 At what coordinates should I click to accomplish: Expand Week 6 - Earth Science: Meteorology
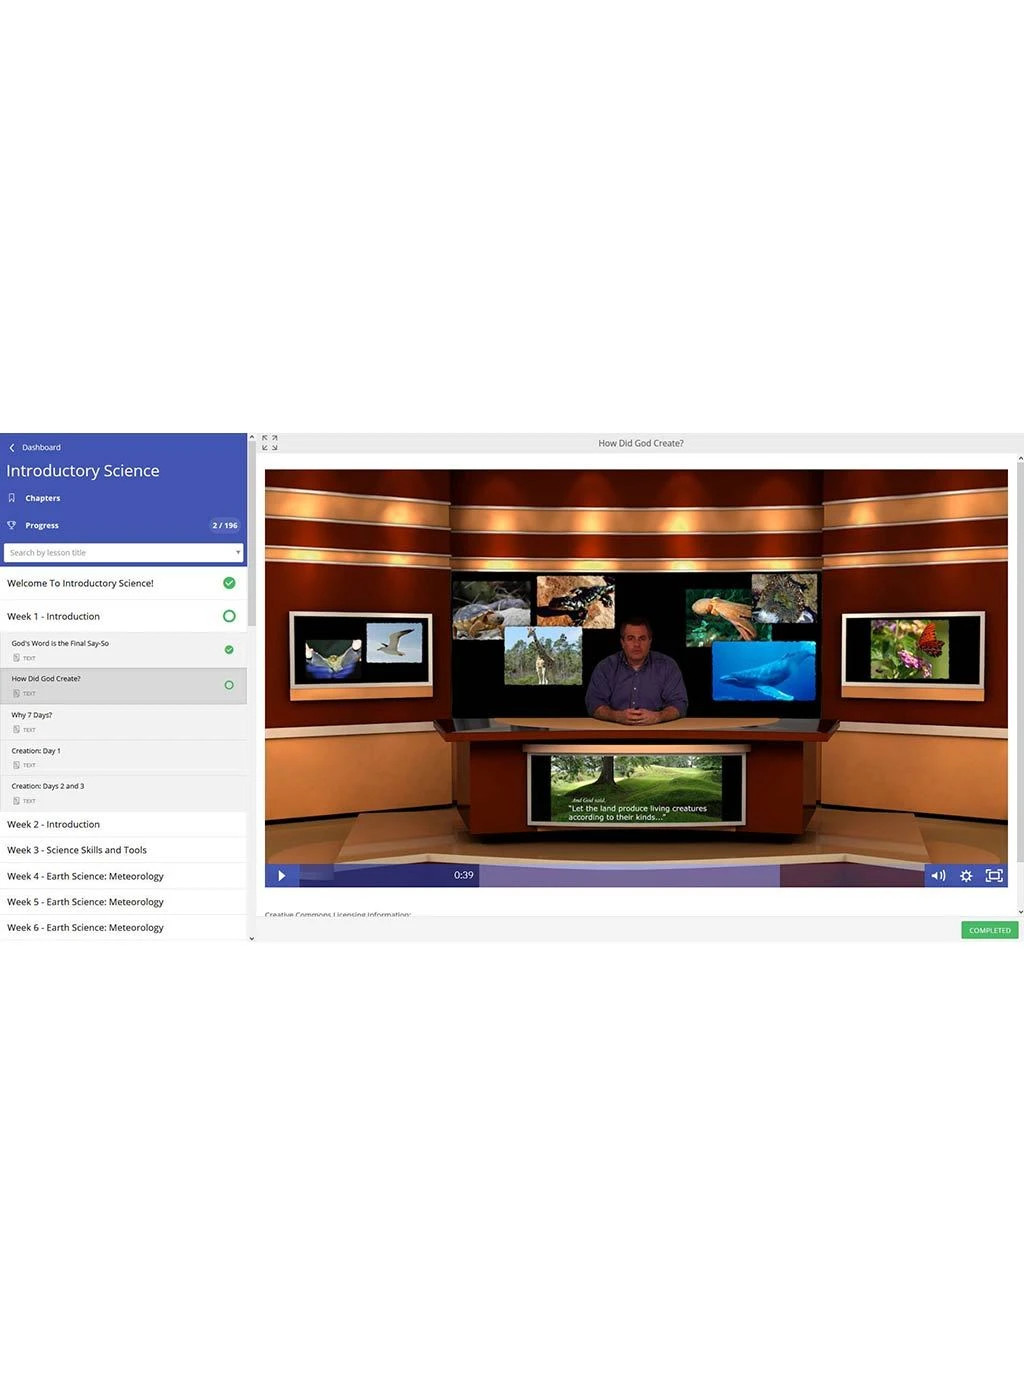coord(123,928)
